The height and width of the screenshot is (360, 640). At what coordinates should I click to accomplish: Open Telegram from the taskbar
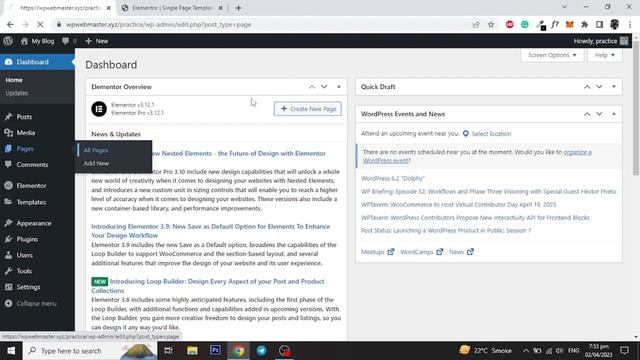pos(262,351)
